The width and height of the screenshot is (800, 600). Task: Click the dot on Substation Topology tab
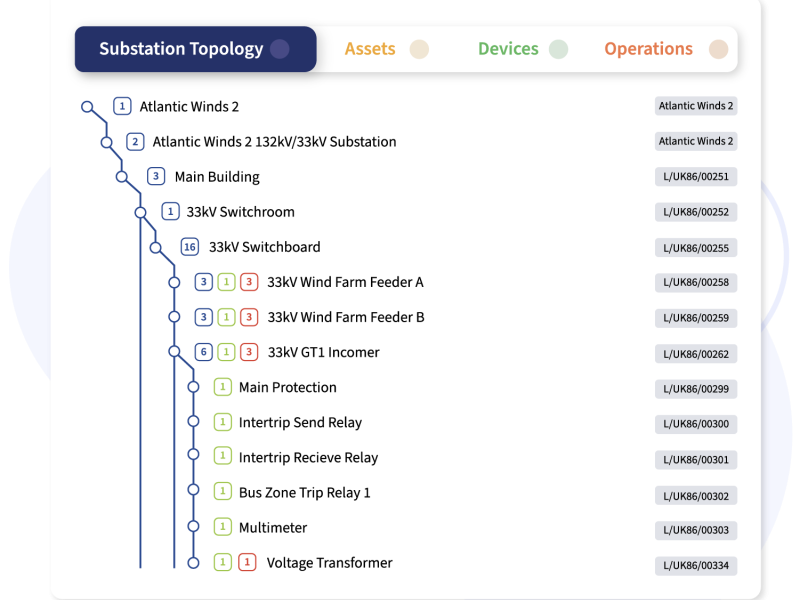[x=280, y=49]
